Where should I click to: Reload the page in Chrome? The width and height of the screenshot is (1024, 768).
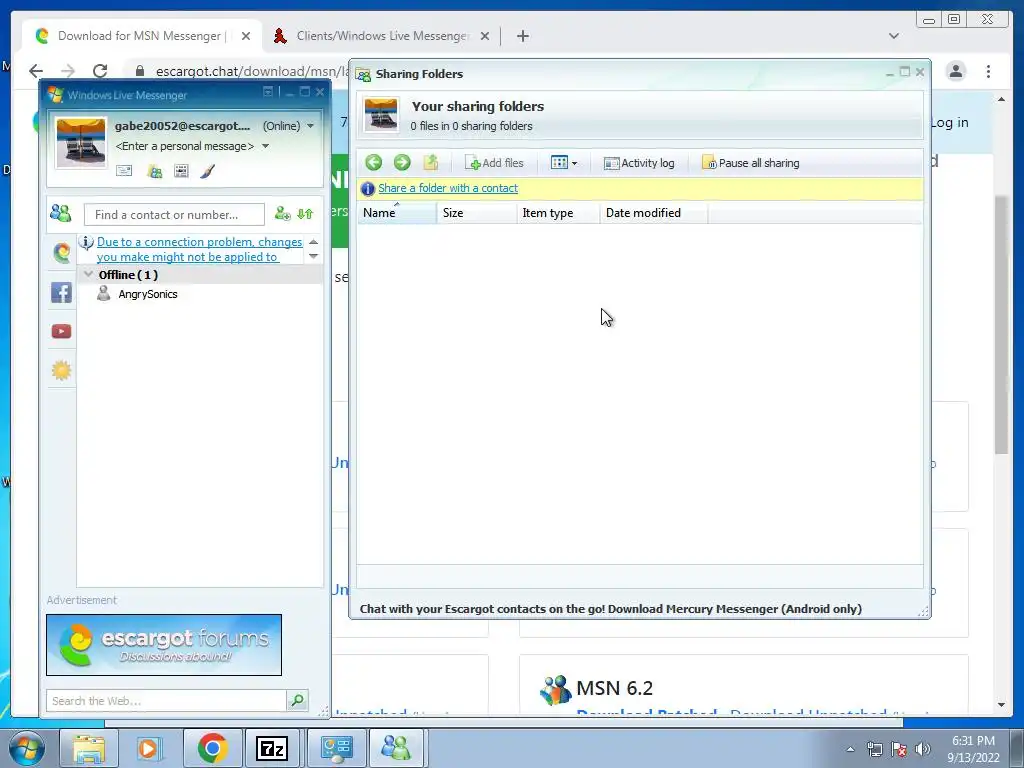[x=100, y=71]
